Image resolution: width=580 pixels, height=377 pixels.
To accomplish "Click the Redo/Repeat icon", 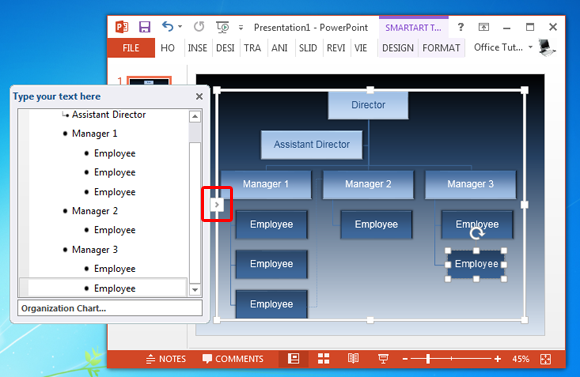I will (199, 27).
